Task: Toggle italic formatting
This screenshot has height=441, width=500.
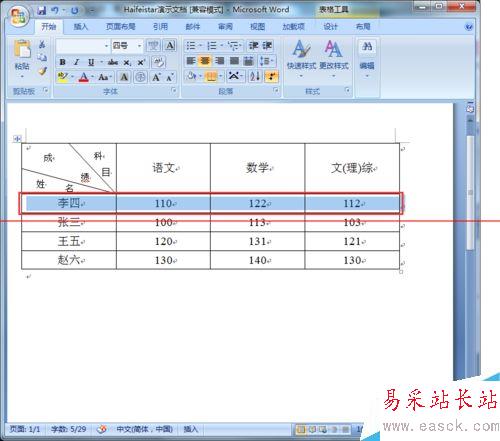Action: [x=77, y=62]
